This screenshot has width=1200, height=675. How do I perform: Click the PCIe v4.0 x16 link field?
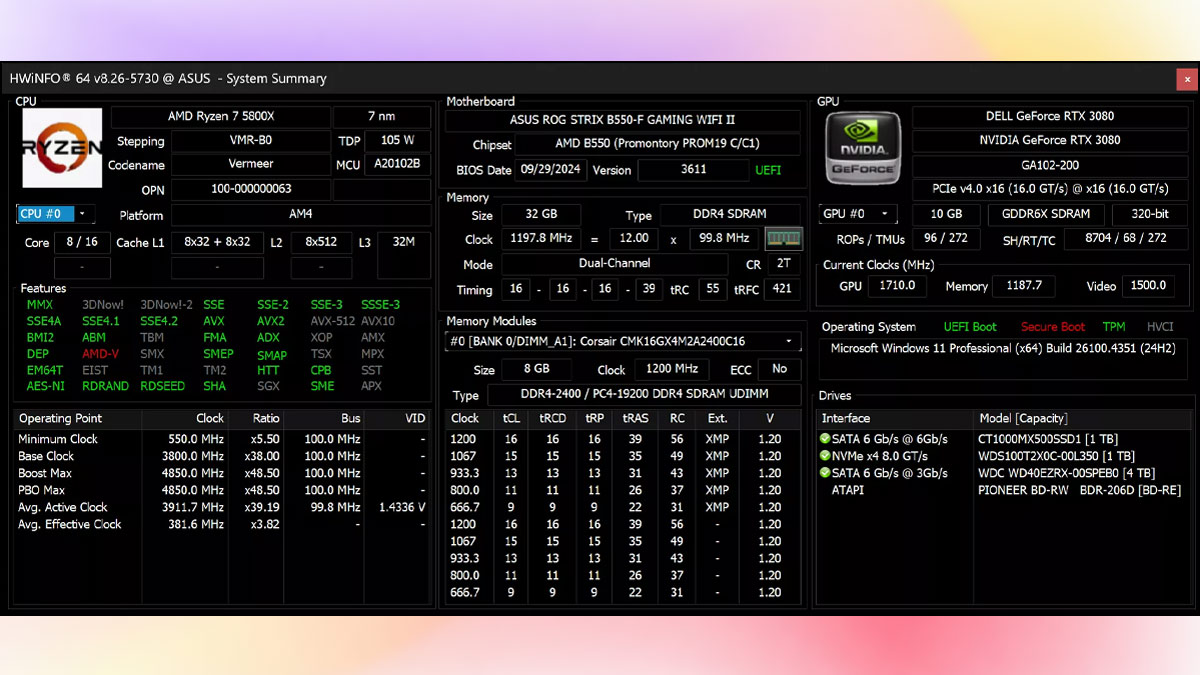[1049, 189]
